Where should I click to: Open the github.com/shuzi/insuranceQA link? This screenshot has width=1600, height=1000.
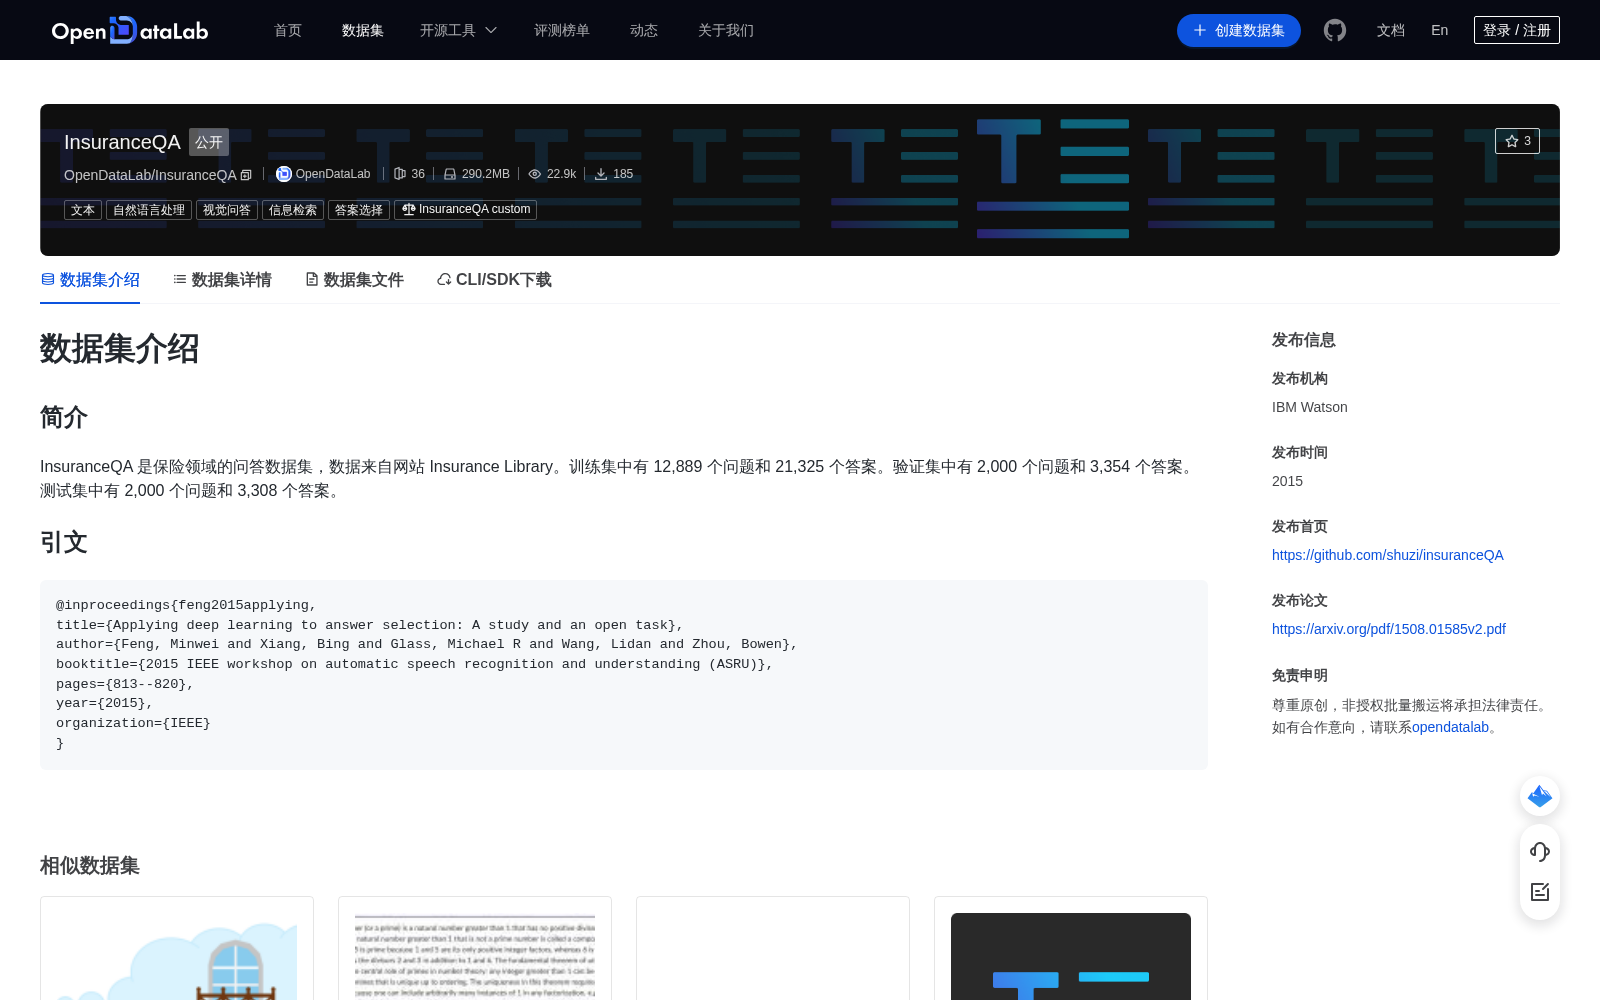coord(1388,555)
